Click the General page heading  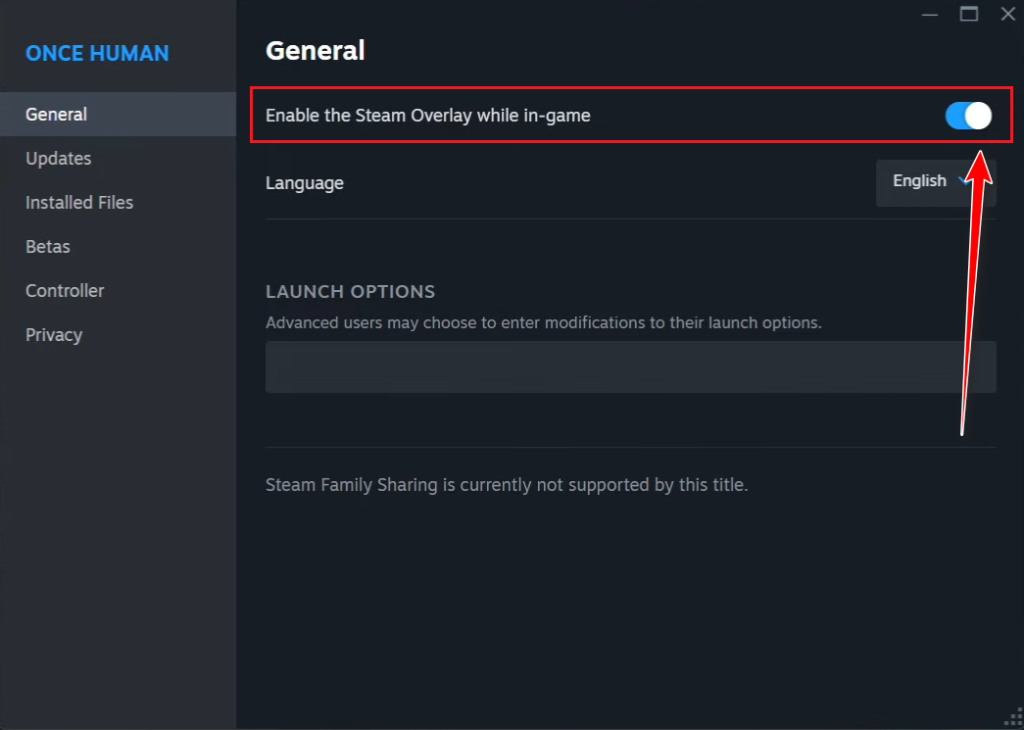point(315,50)
